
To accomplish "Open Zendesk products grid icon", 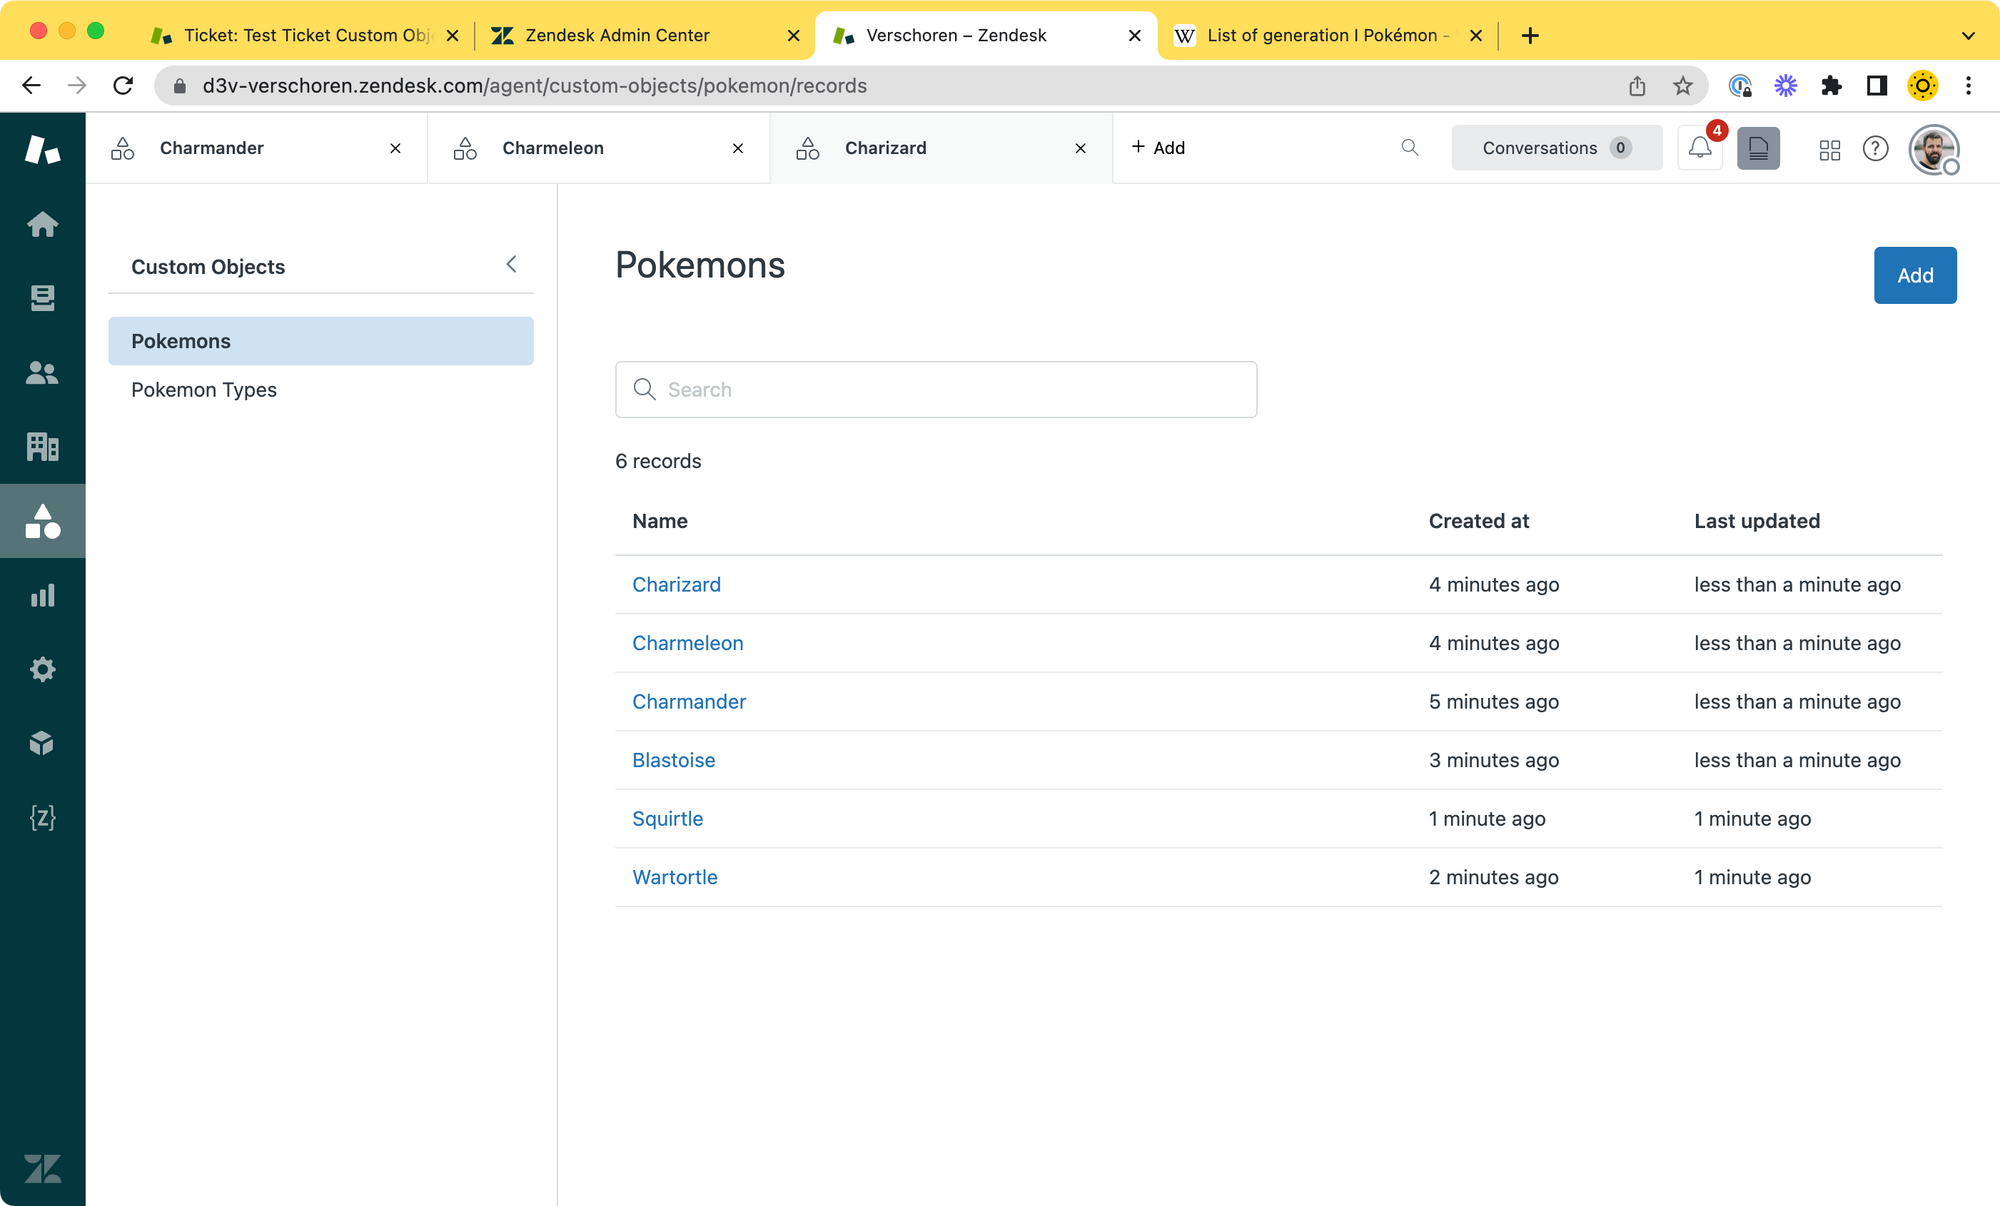I will pyautogui.click(x=1830, y=149).
